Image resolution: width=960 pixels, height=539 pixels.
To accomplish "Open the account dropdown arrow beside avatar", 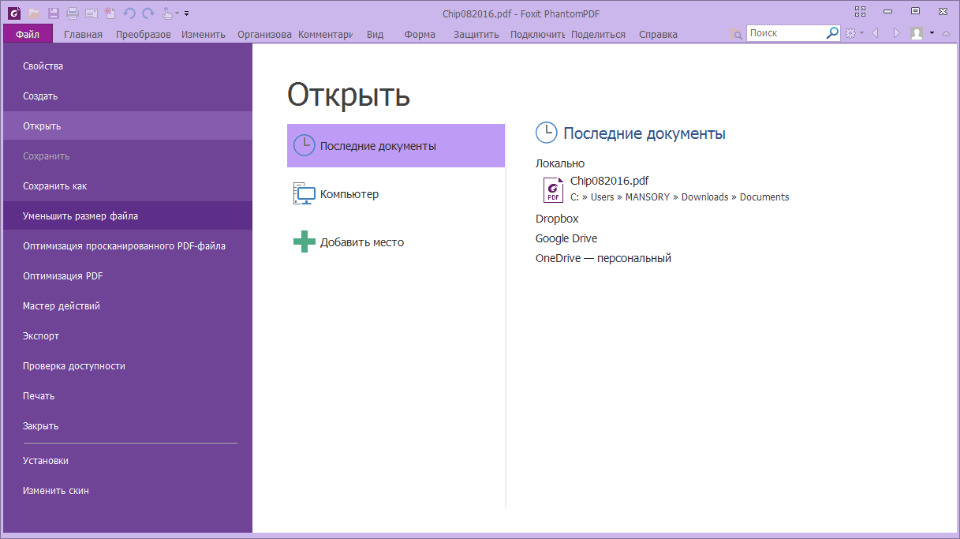I will [932, 34].
